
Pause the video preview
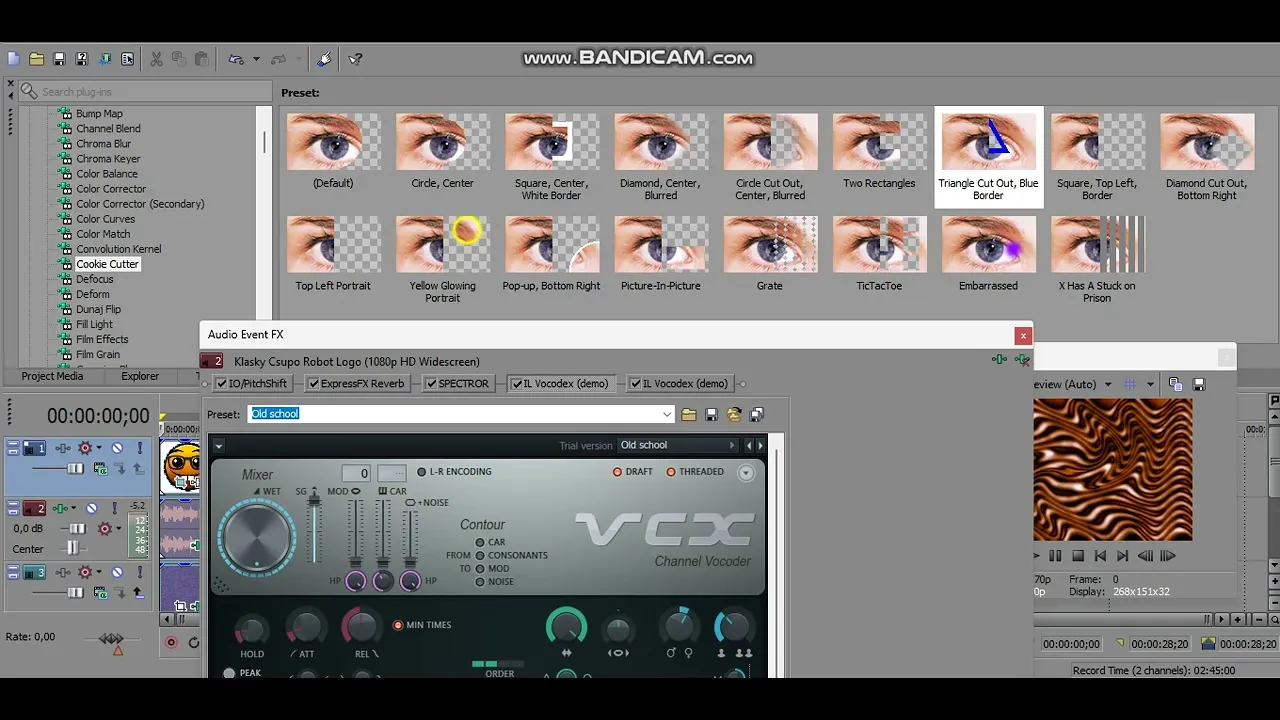(x=1055, y=556)
